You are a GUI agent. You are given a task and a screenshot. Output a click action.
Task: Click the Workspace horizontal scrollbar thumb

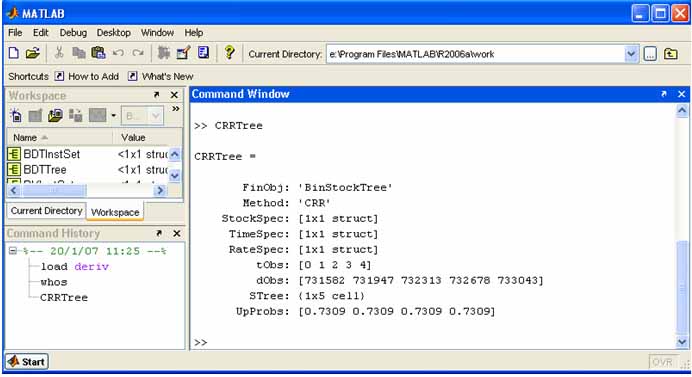tap(53, 190)
